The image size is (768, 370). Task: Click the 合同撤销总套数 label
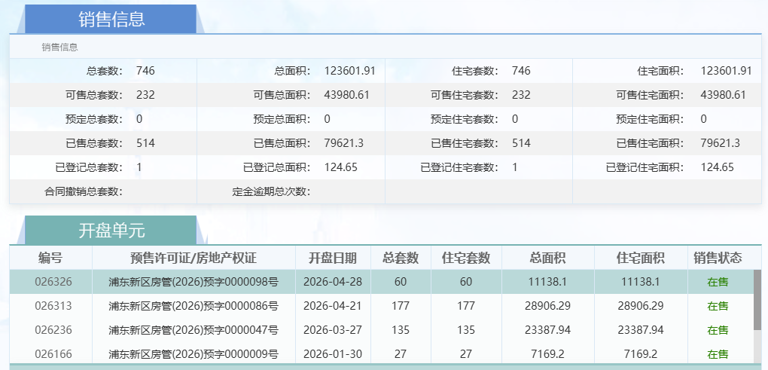coord(83,192)
